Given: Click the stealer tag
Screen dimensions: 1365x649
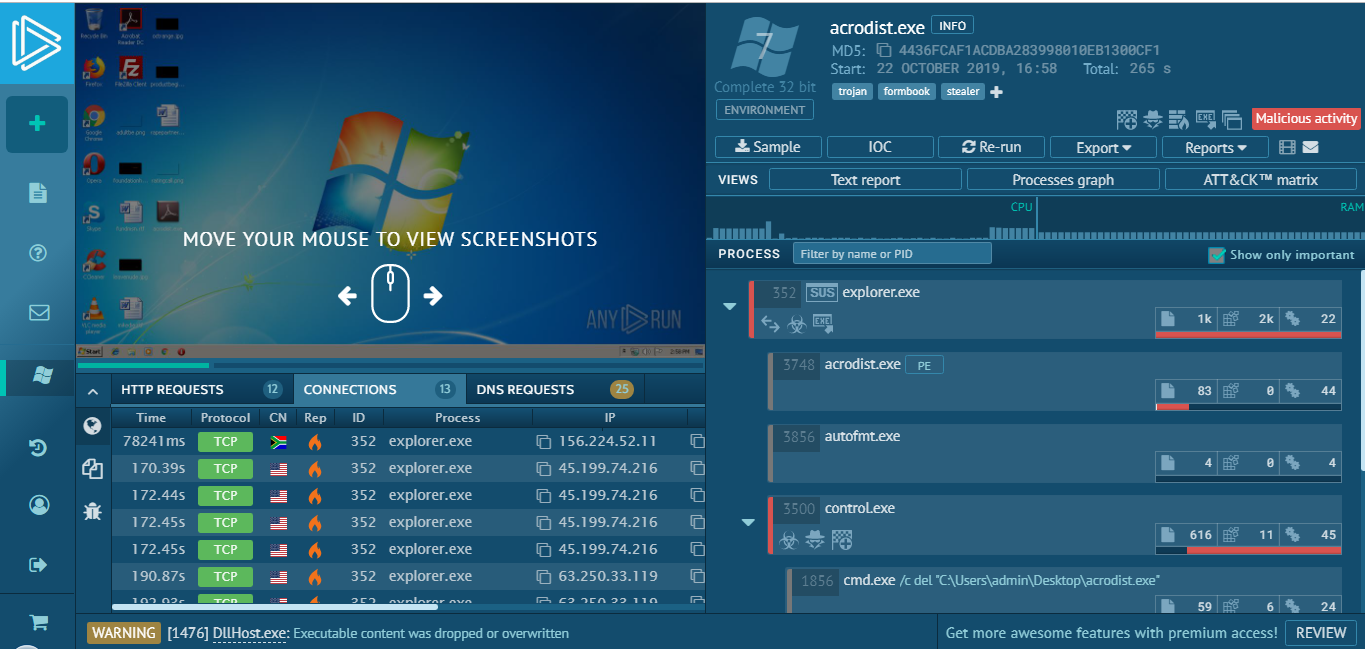Looking at the screenshot, I should point(962,91).
